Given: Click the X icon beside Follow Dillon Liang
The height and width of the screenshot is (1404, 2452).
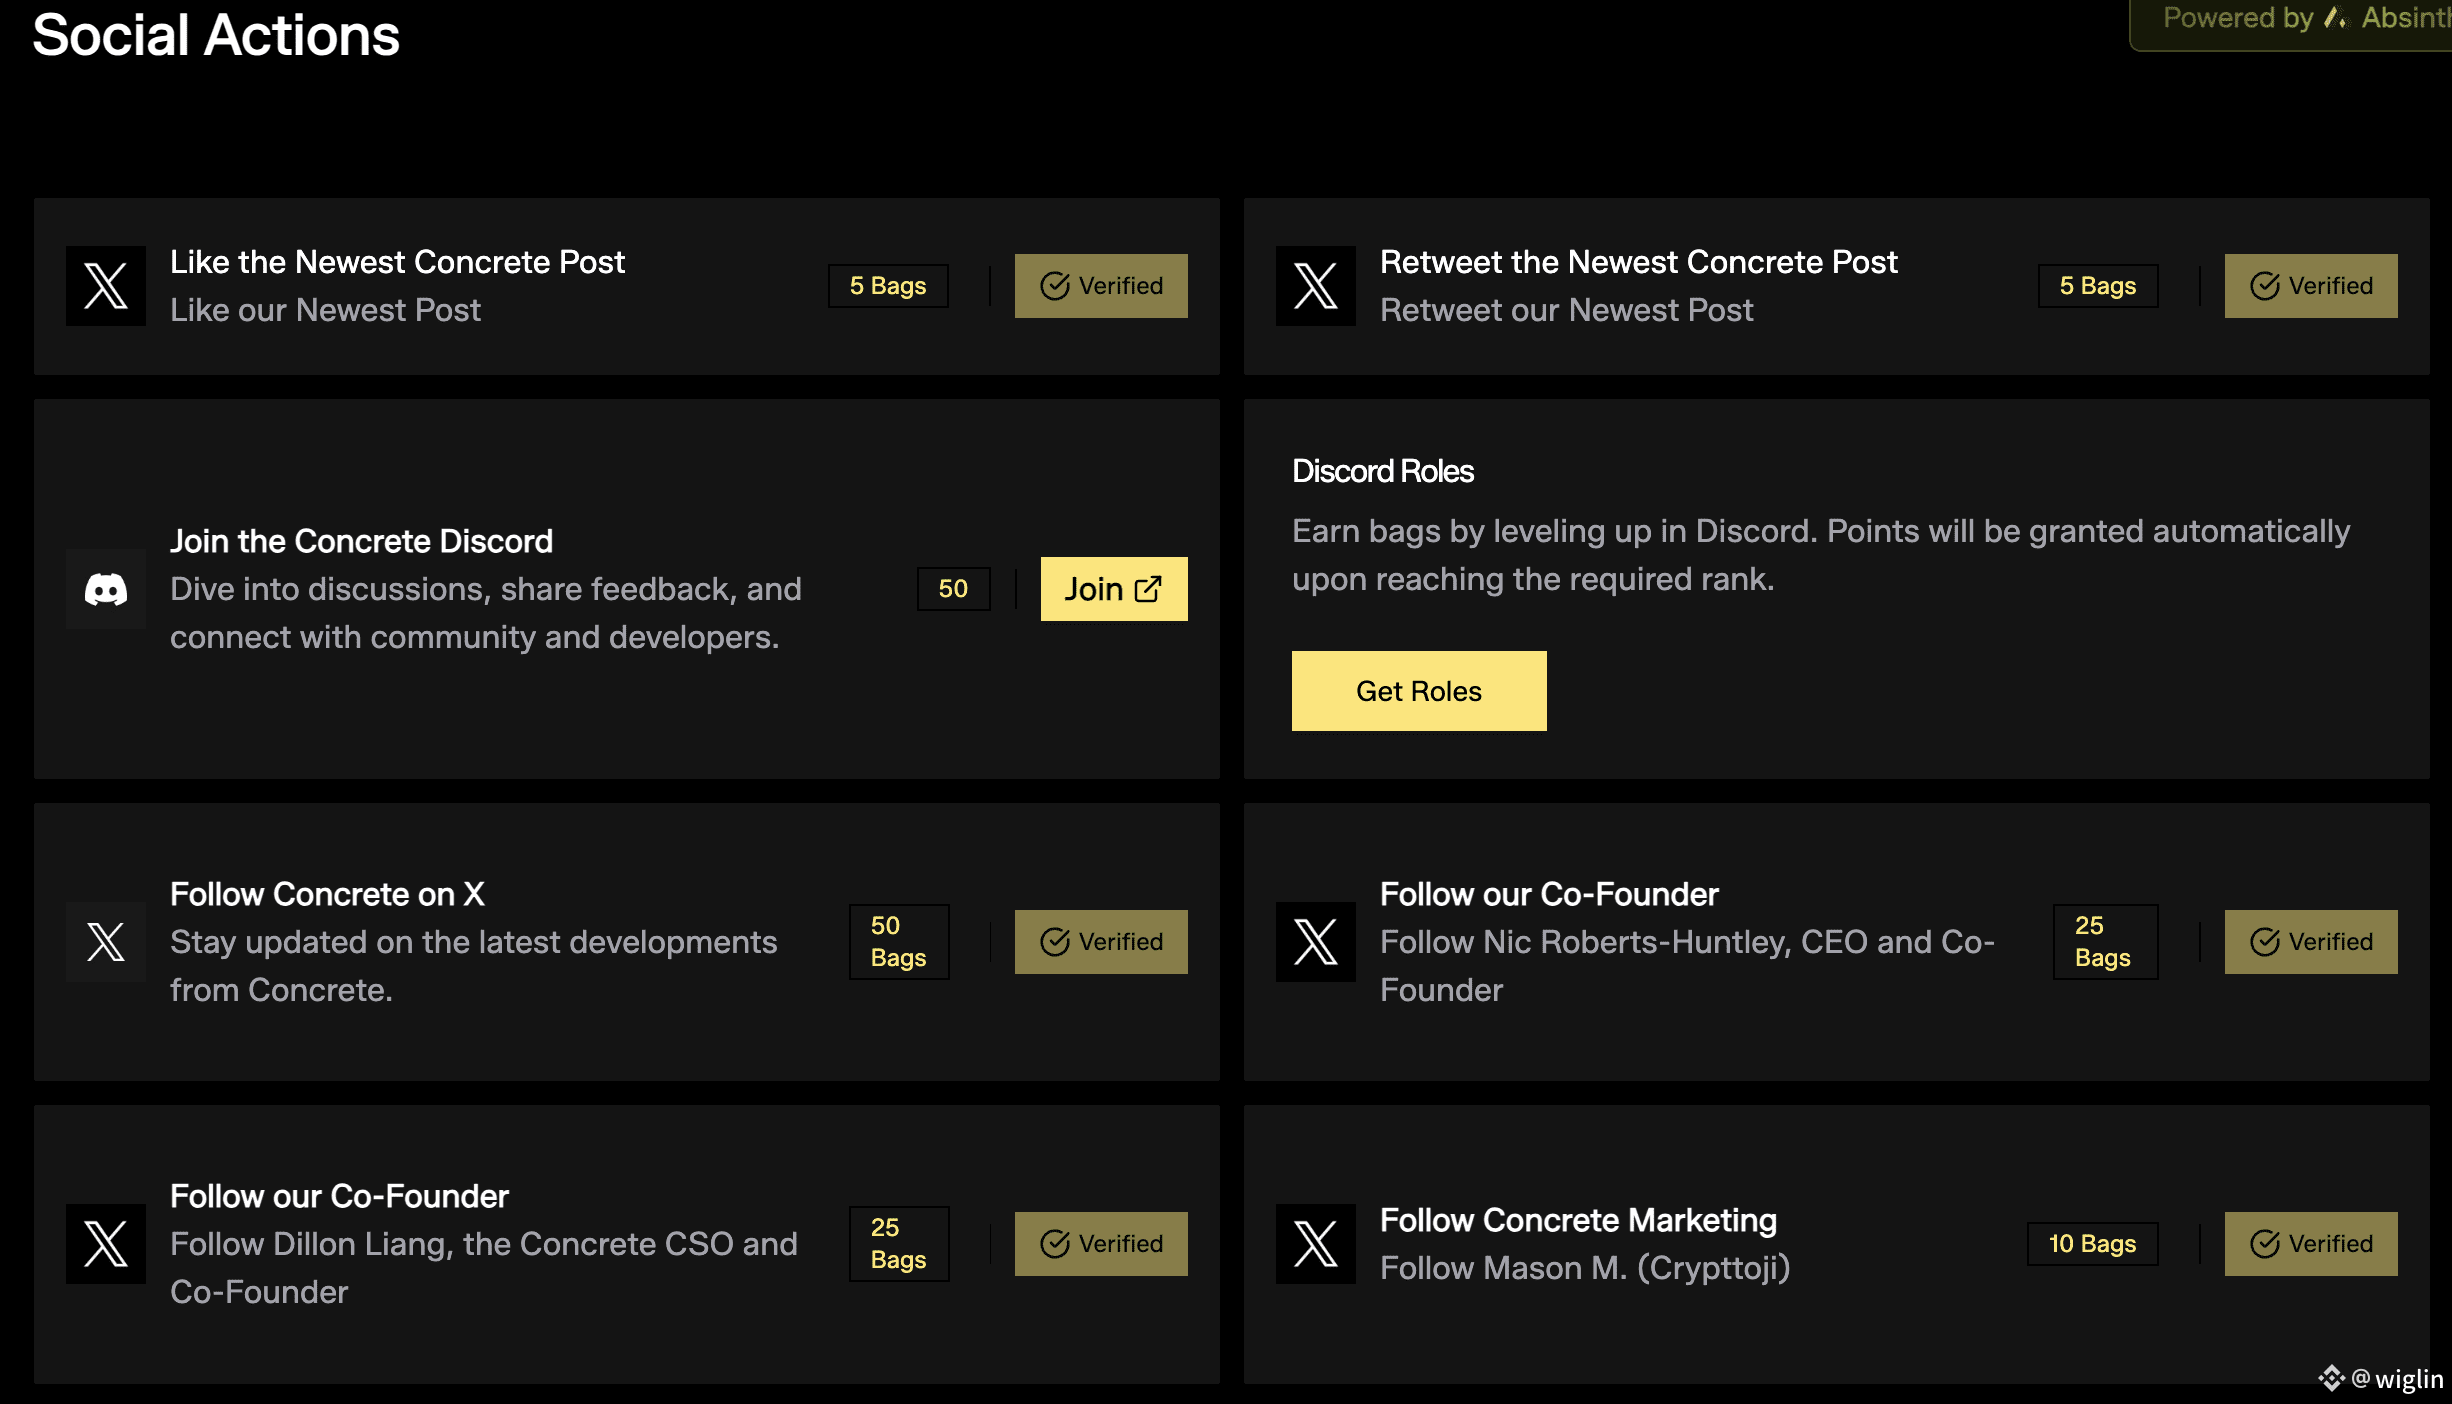Looking at the screenshot, I should point(106,1244).
